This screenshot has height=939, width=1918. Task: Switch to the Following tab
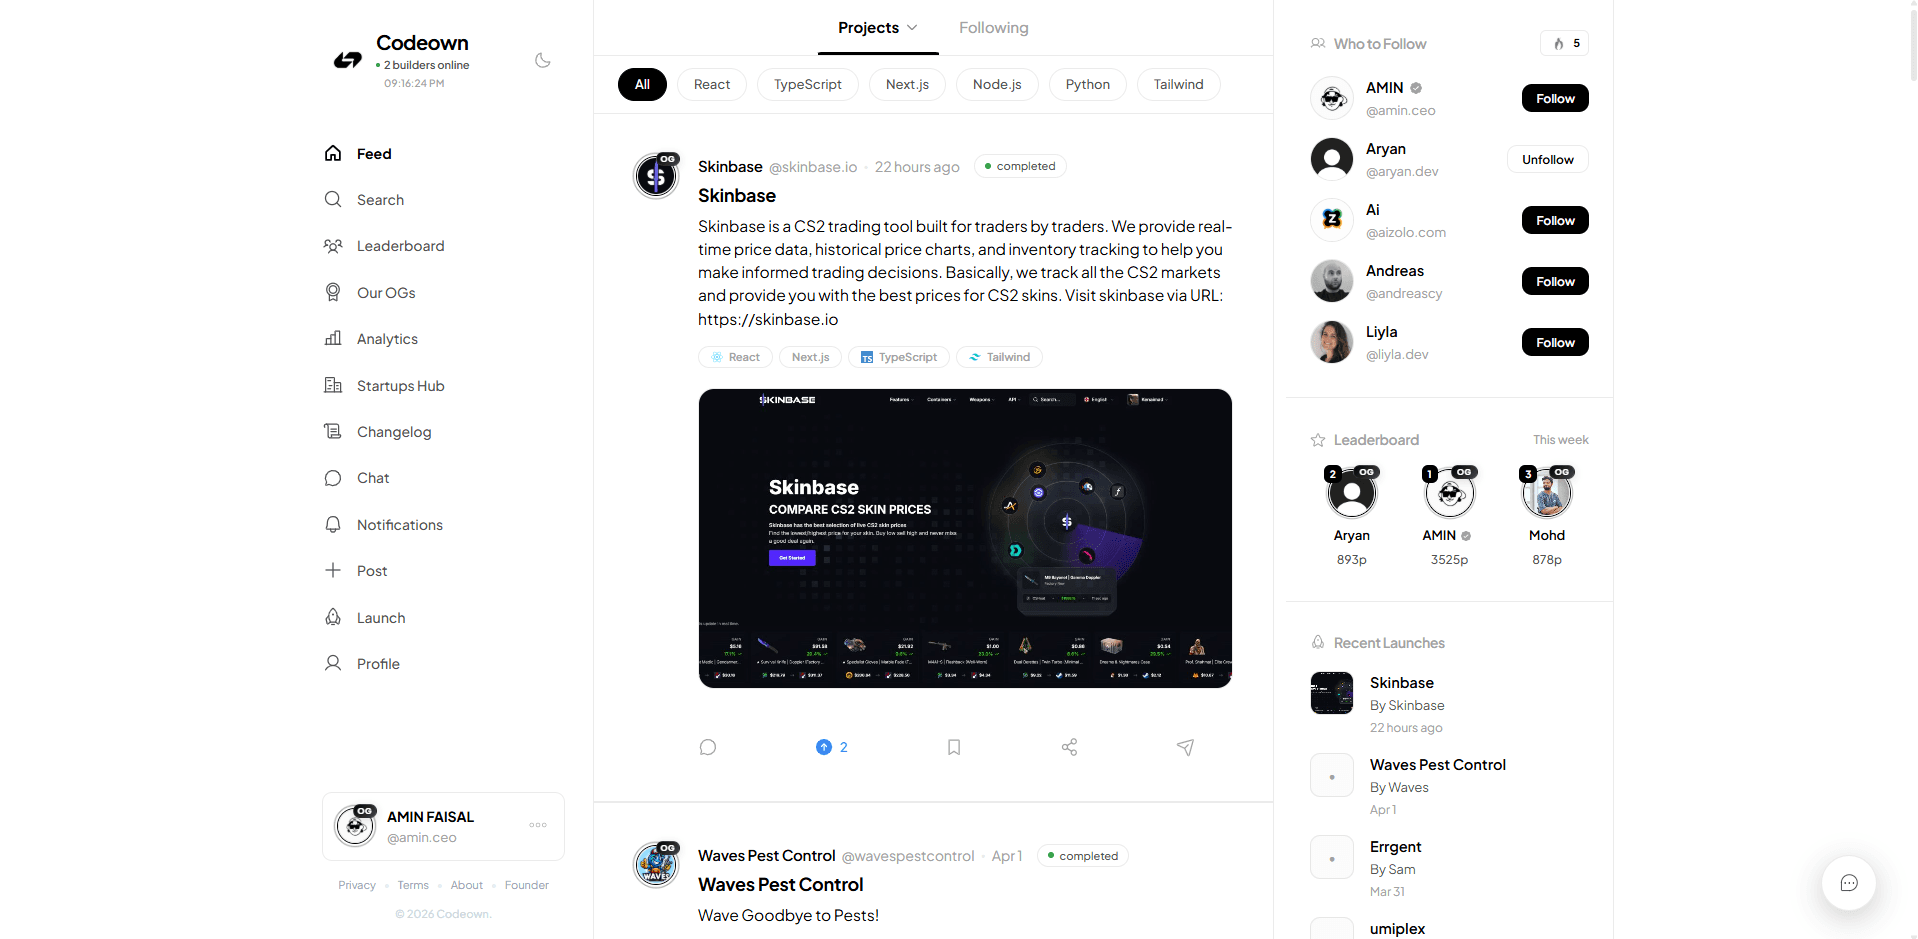(x=993, y=27)
